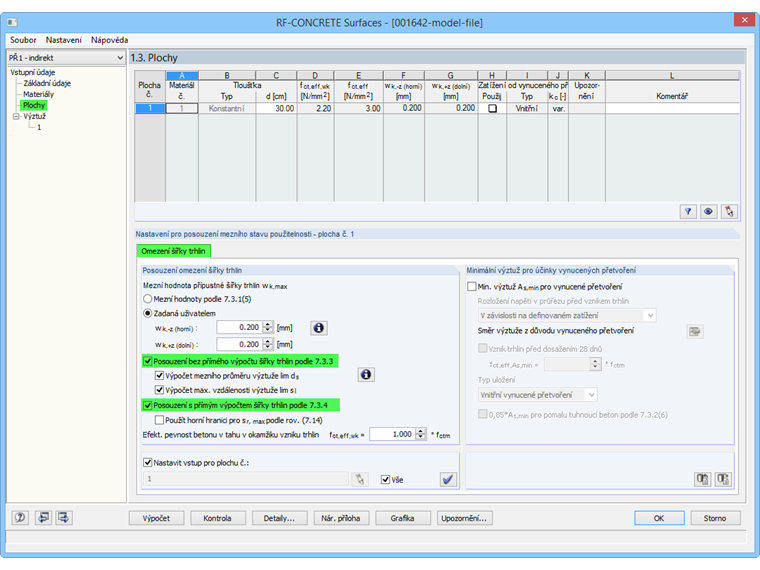760x570 pixels.
Task: Open the Nastavení menu
Action: point(64,40)
